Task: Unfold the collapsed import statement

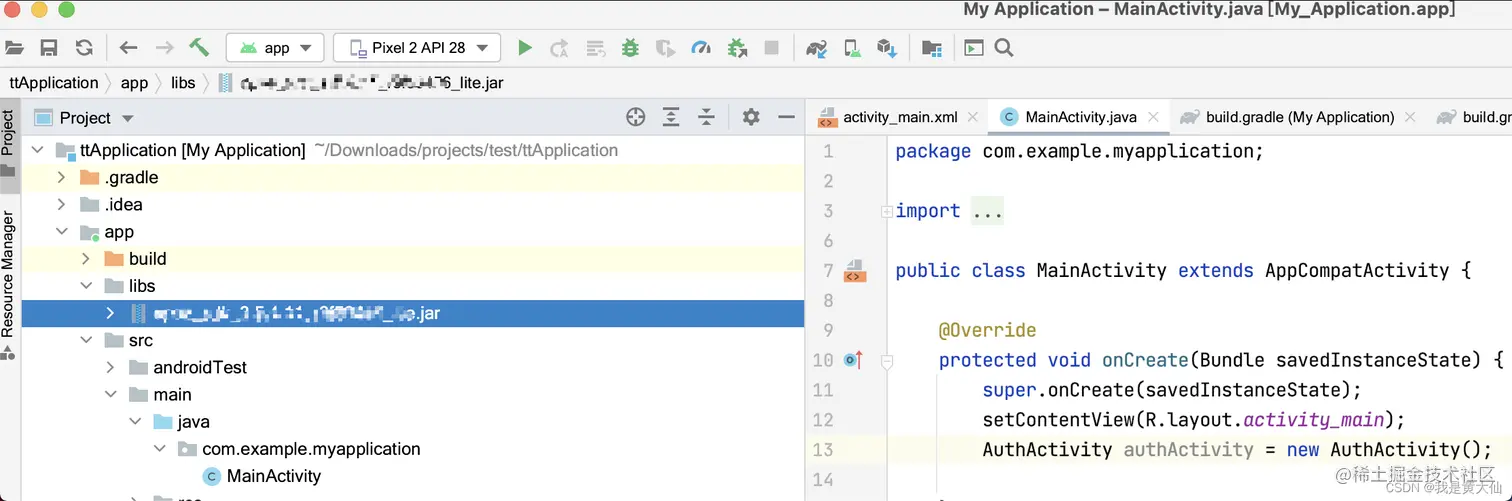Action: [x=886, y=211]
